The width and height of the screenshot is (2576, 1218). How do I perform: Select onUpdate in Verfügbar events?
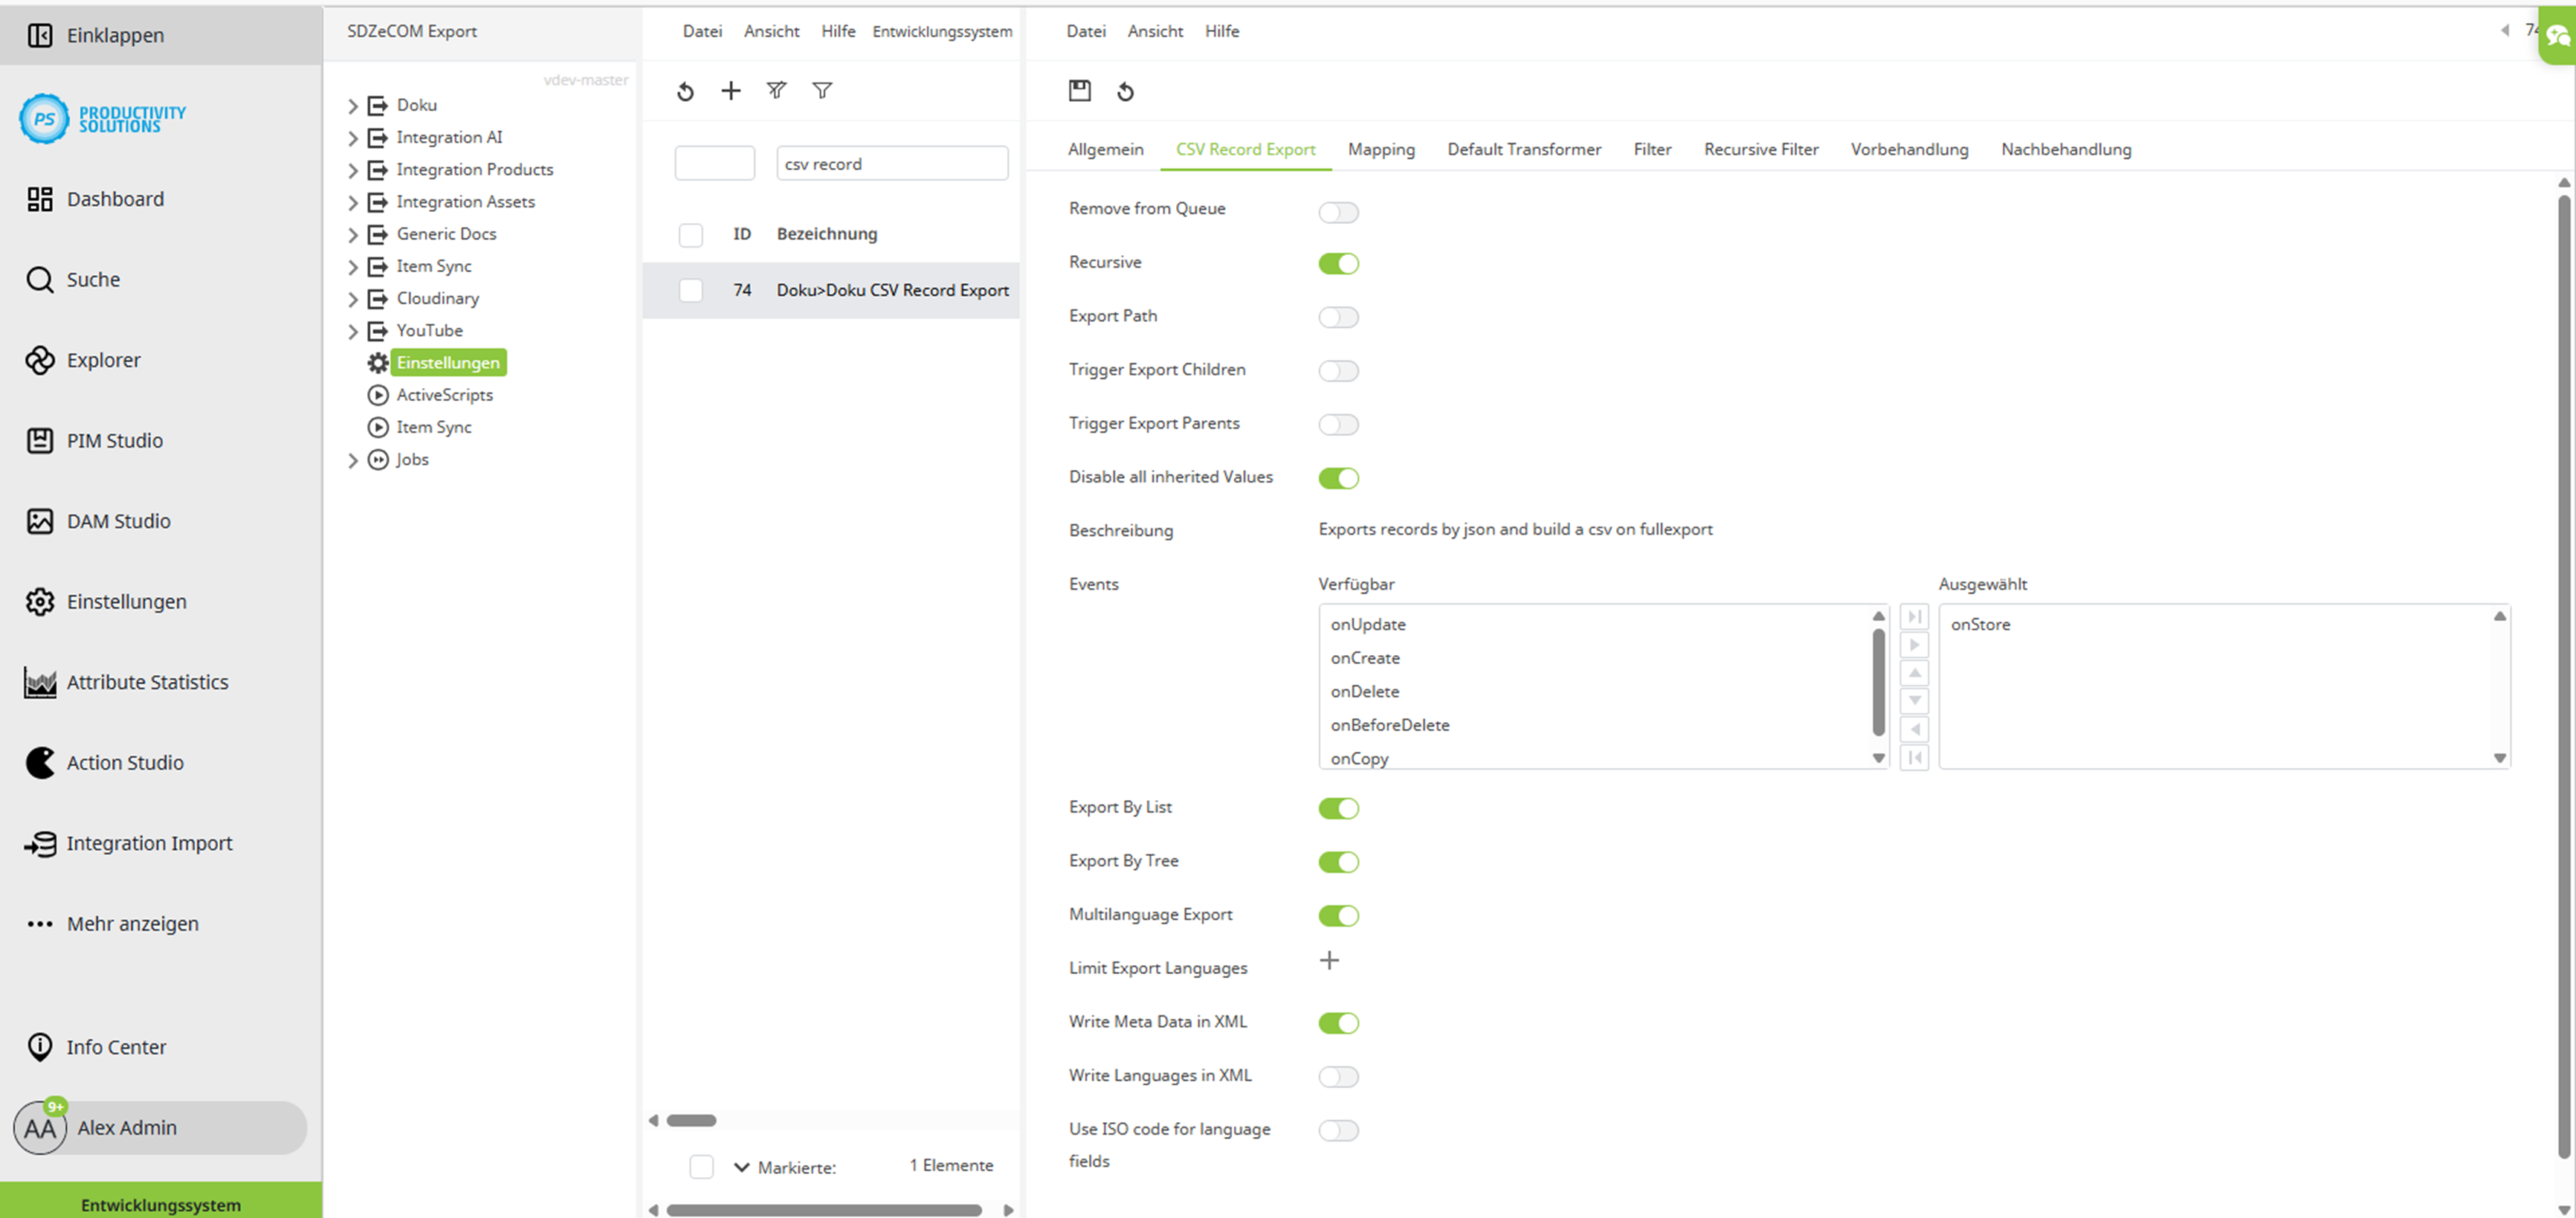pyautogui.click(x=1368, y=624)
